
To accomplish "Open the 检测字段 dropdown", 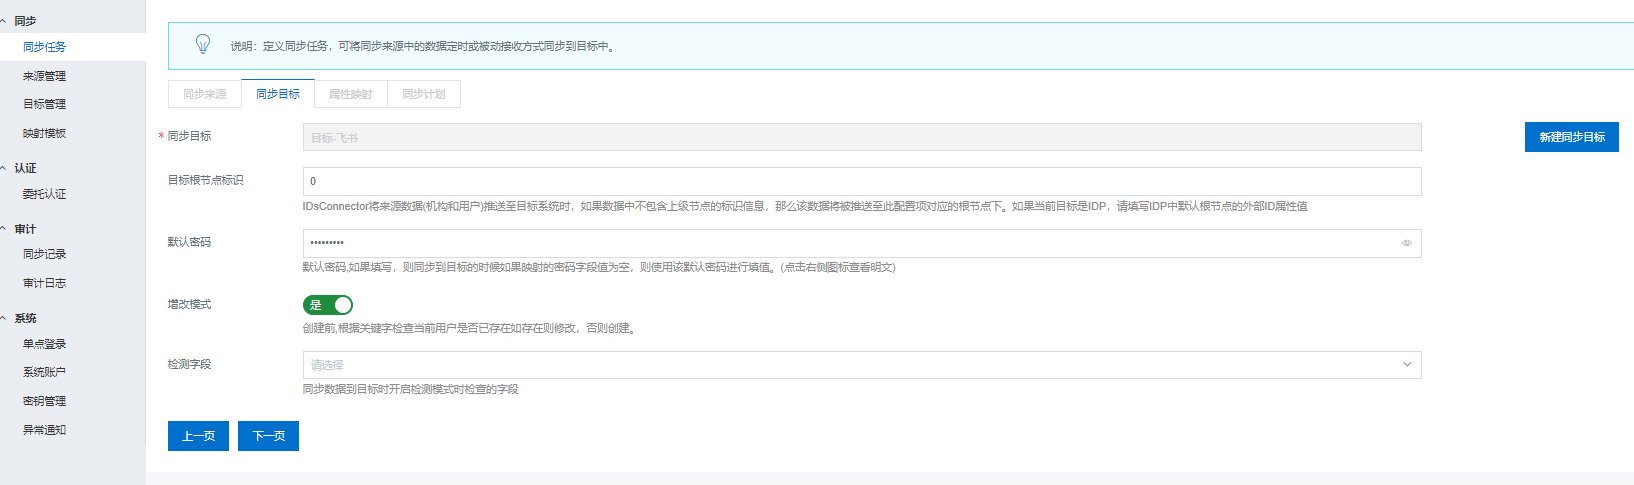I will 861,365.
